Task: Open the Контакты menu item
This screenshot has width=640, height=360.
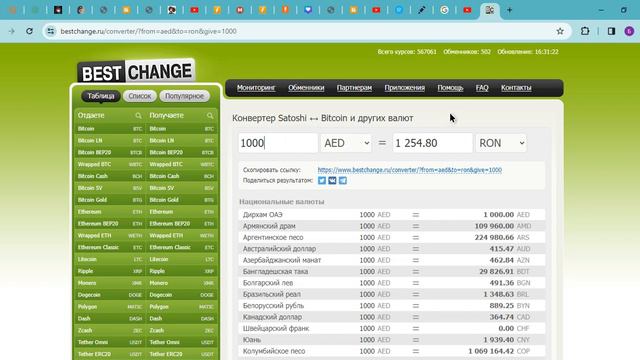Action: (x=516, y=88)
